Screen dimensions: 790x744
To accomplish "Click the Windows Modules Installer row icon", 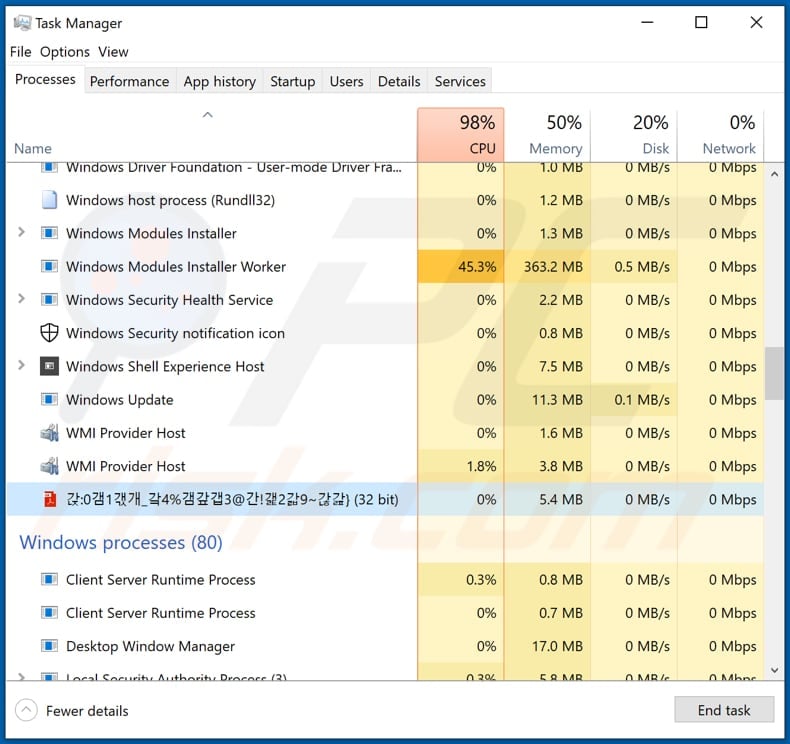I will coord(49,233).
